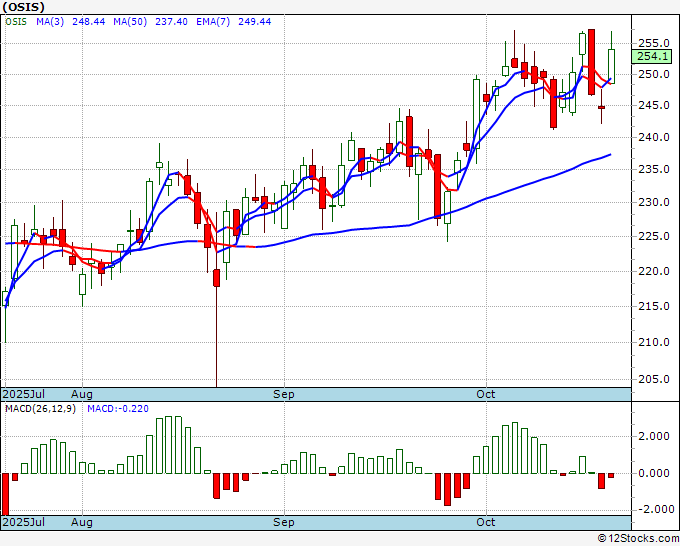Click the MACD:-0.220 value label
The image size is (680, 546).
coord(118,409)
